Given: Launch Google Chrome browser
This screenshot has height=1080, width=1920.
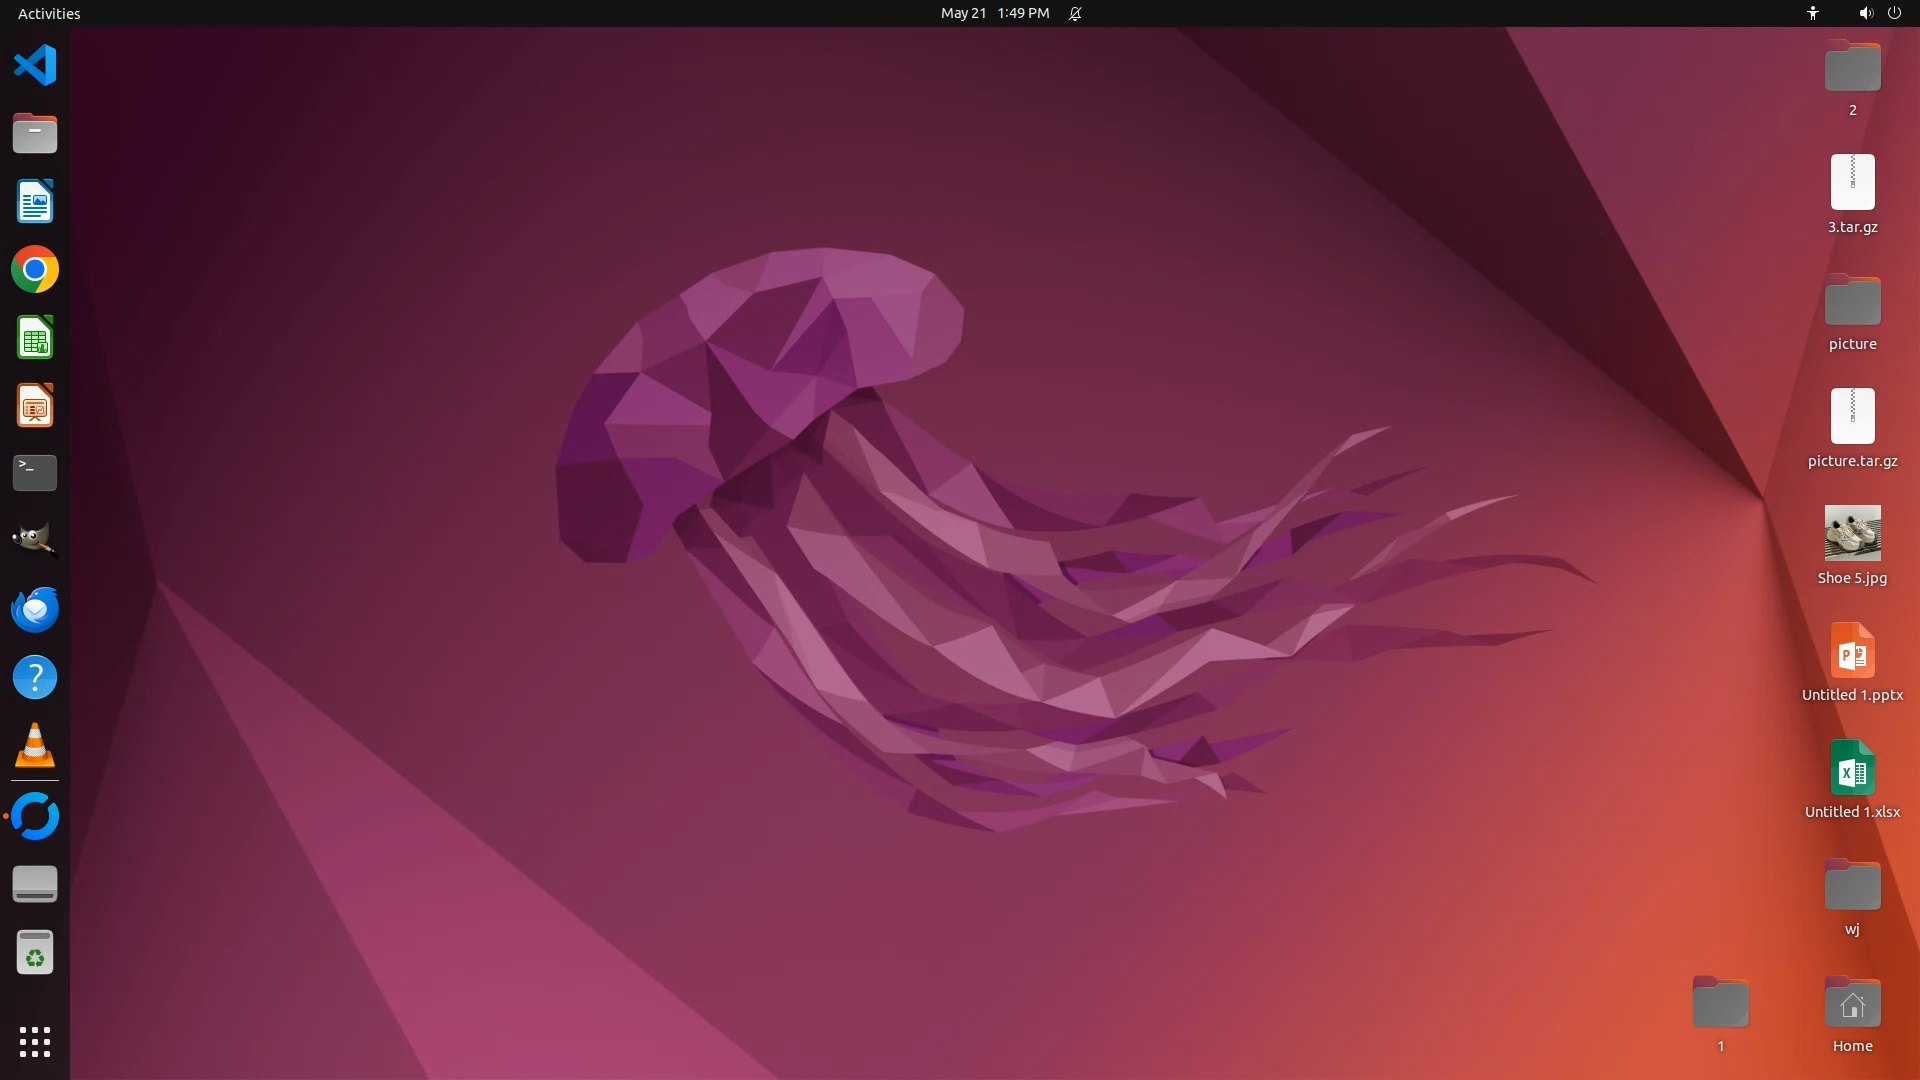Looking at the screenshot, I should coord(35,270).
